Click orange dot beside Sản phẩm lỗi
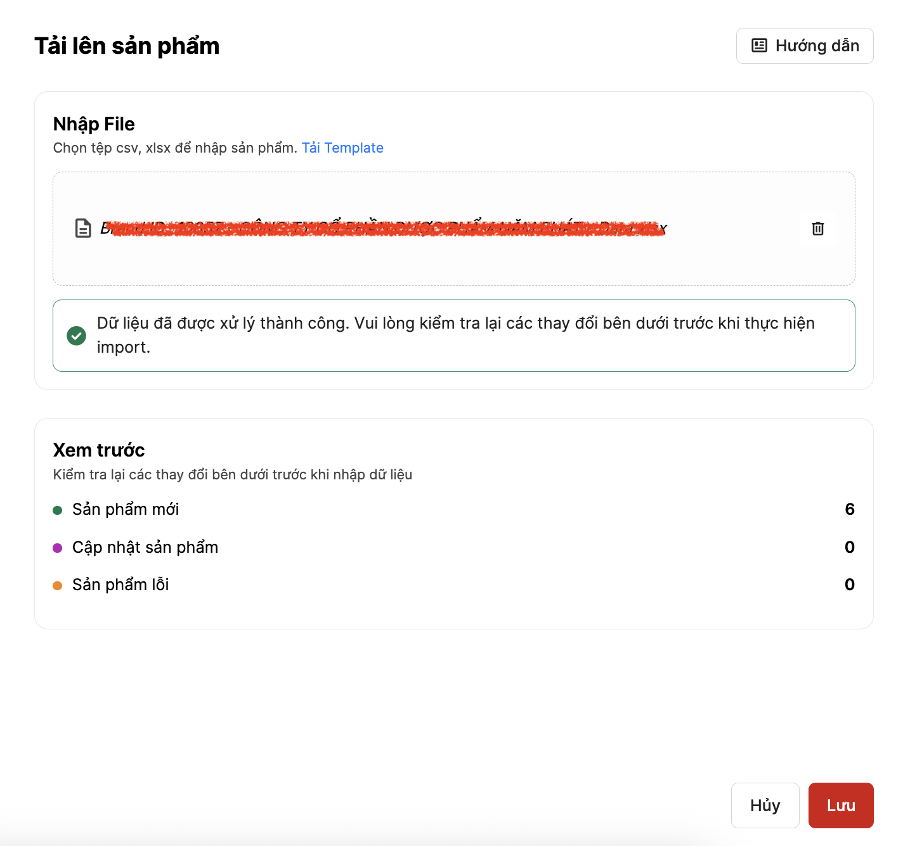 tap(58, 585)
